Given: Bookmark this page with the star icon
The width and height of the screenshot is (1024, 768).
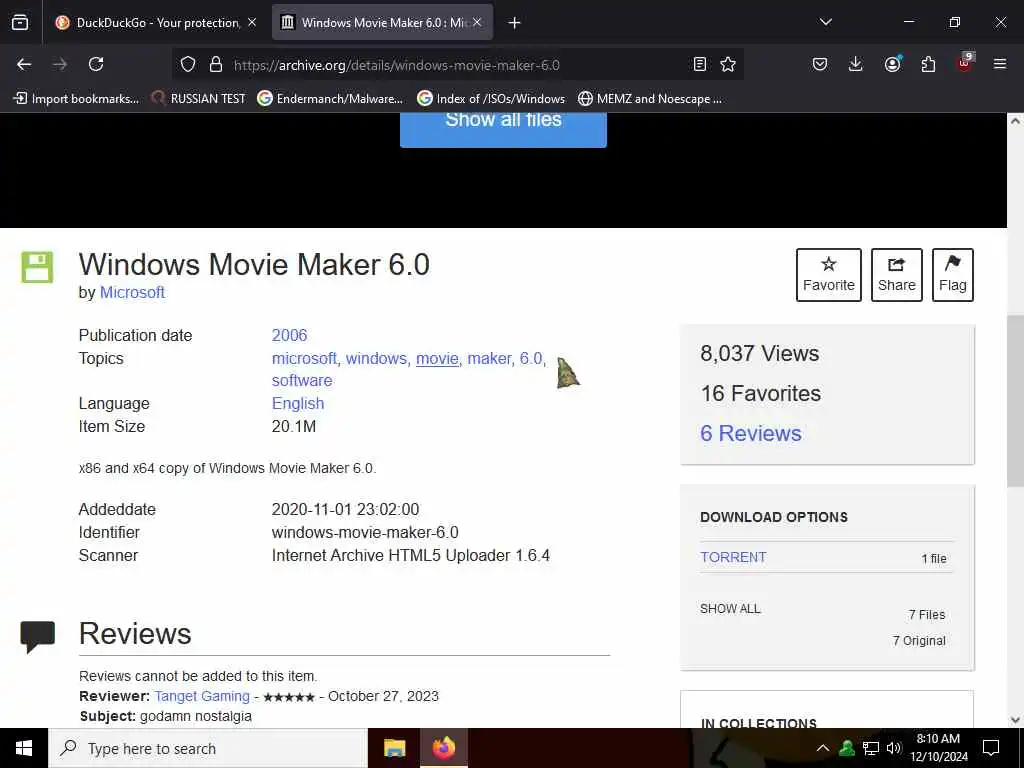Looking at the screenshot, I should pyautogui.click(x=728, y=64).
